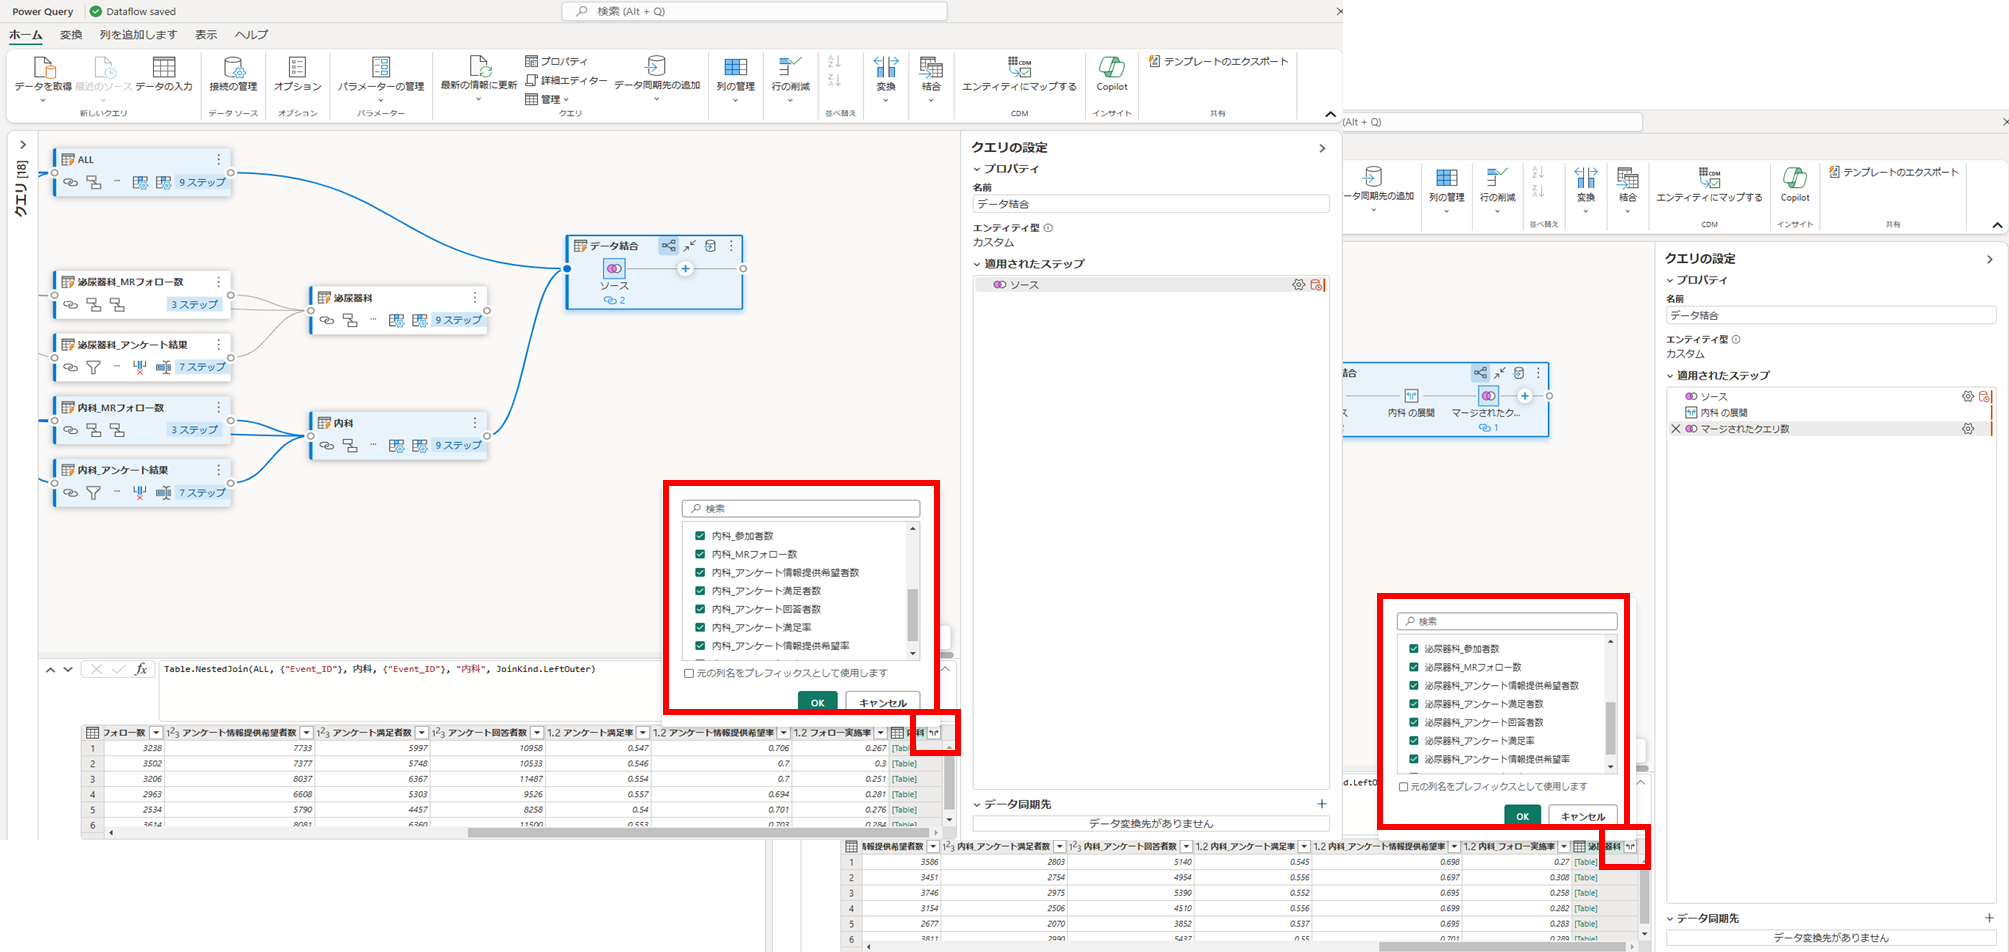Open the ヘルプ tab
Viewport: 2009px width, 952px height.
tap(251, 35)
